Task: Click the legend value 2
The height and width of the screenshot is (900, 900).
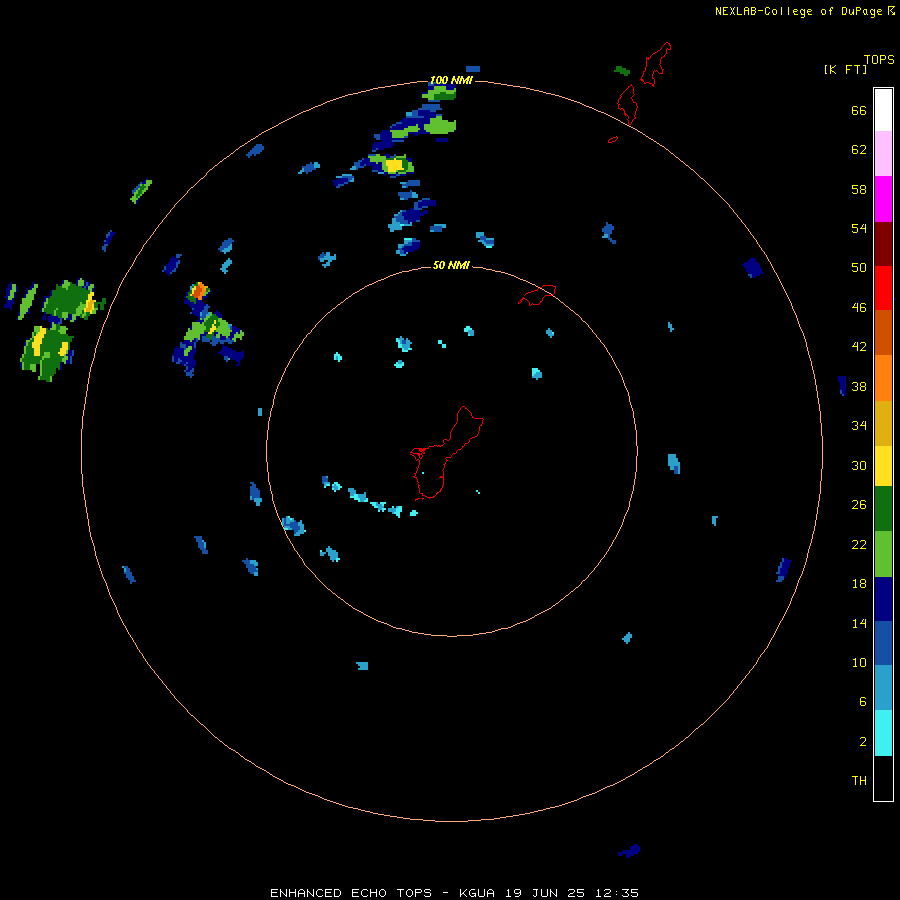Action: pyautogui.click(x=863, y=742)
